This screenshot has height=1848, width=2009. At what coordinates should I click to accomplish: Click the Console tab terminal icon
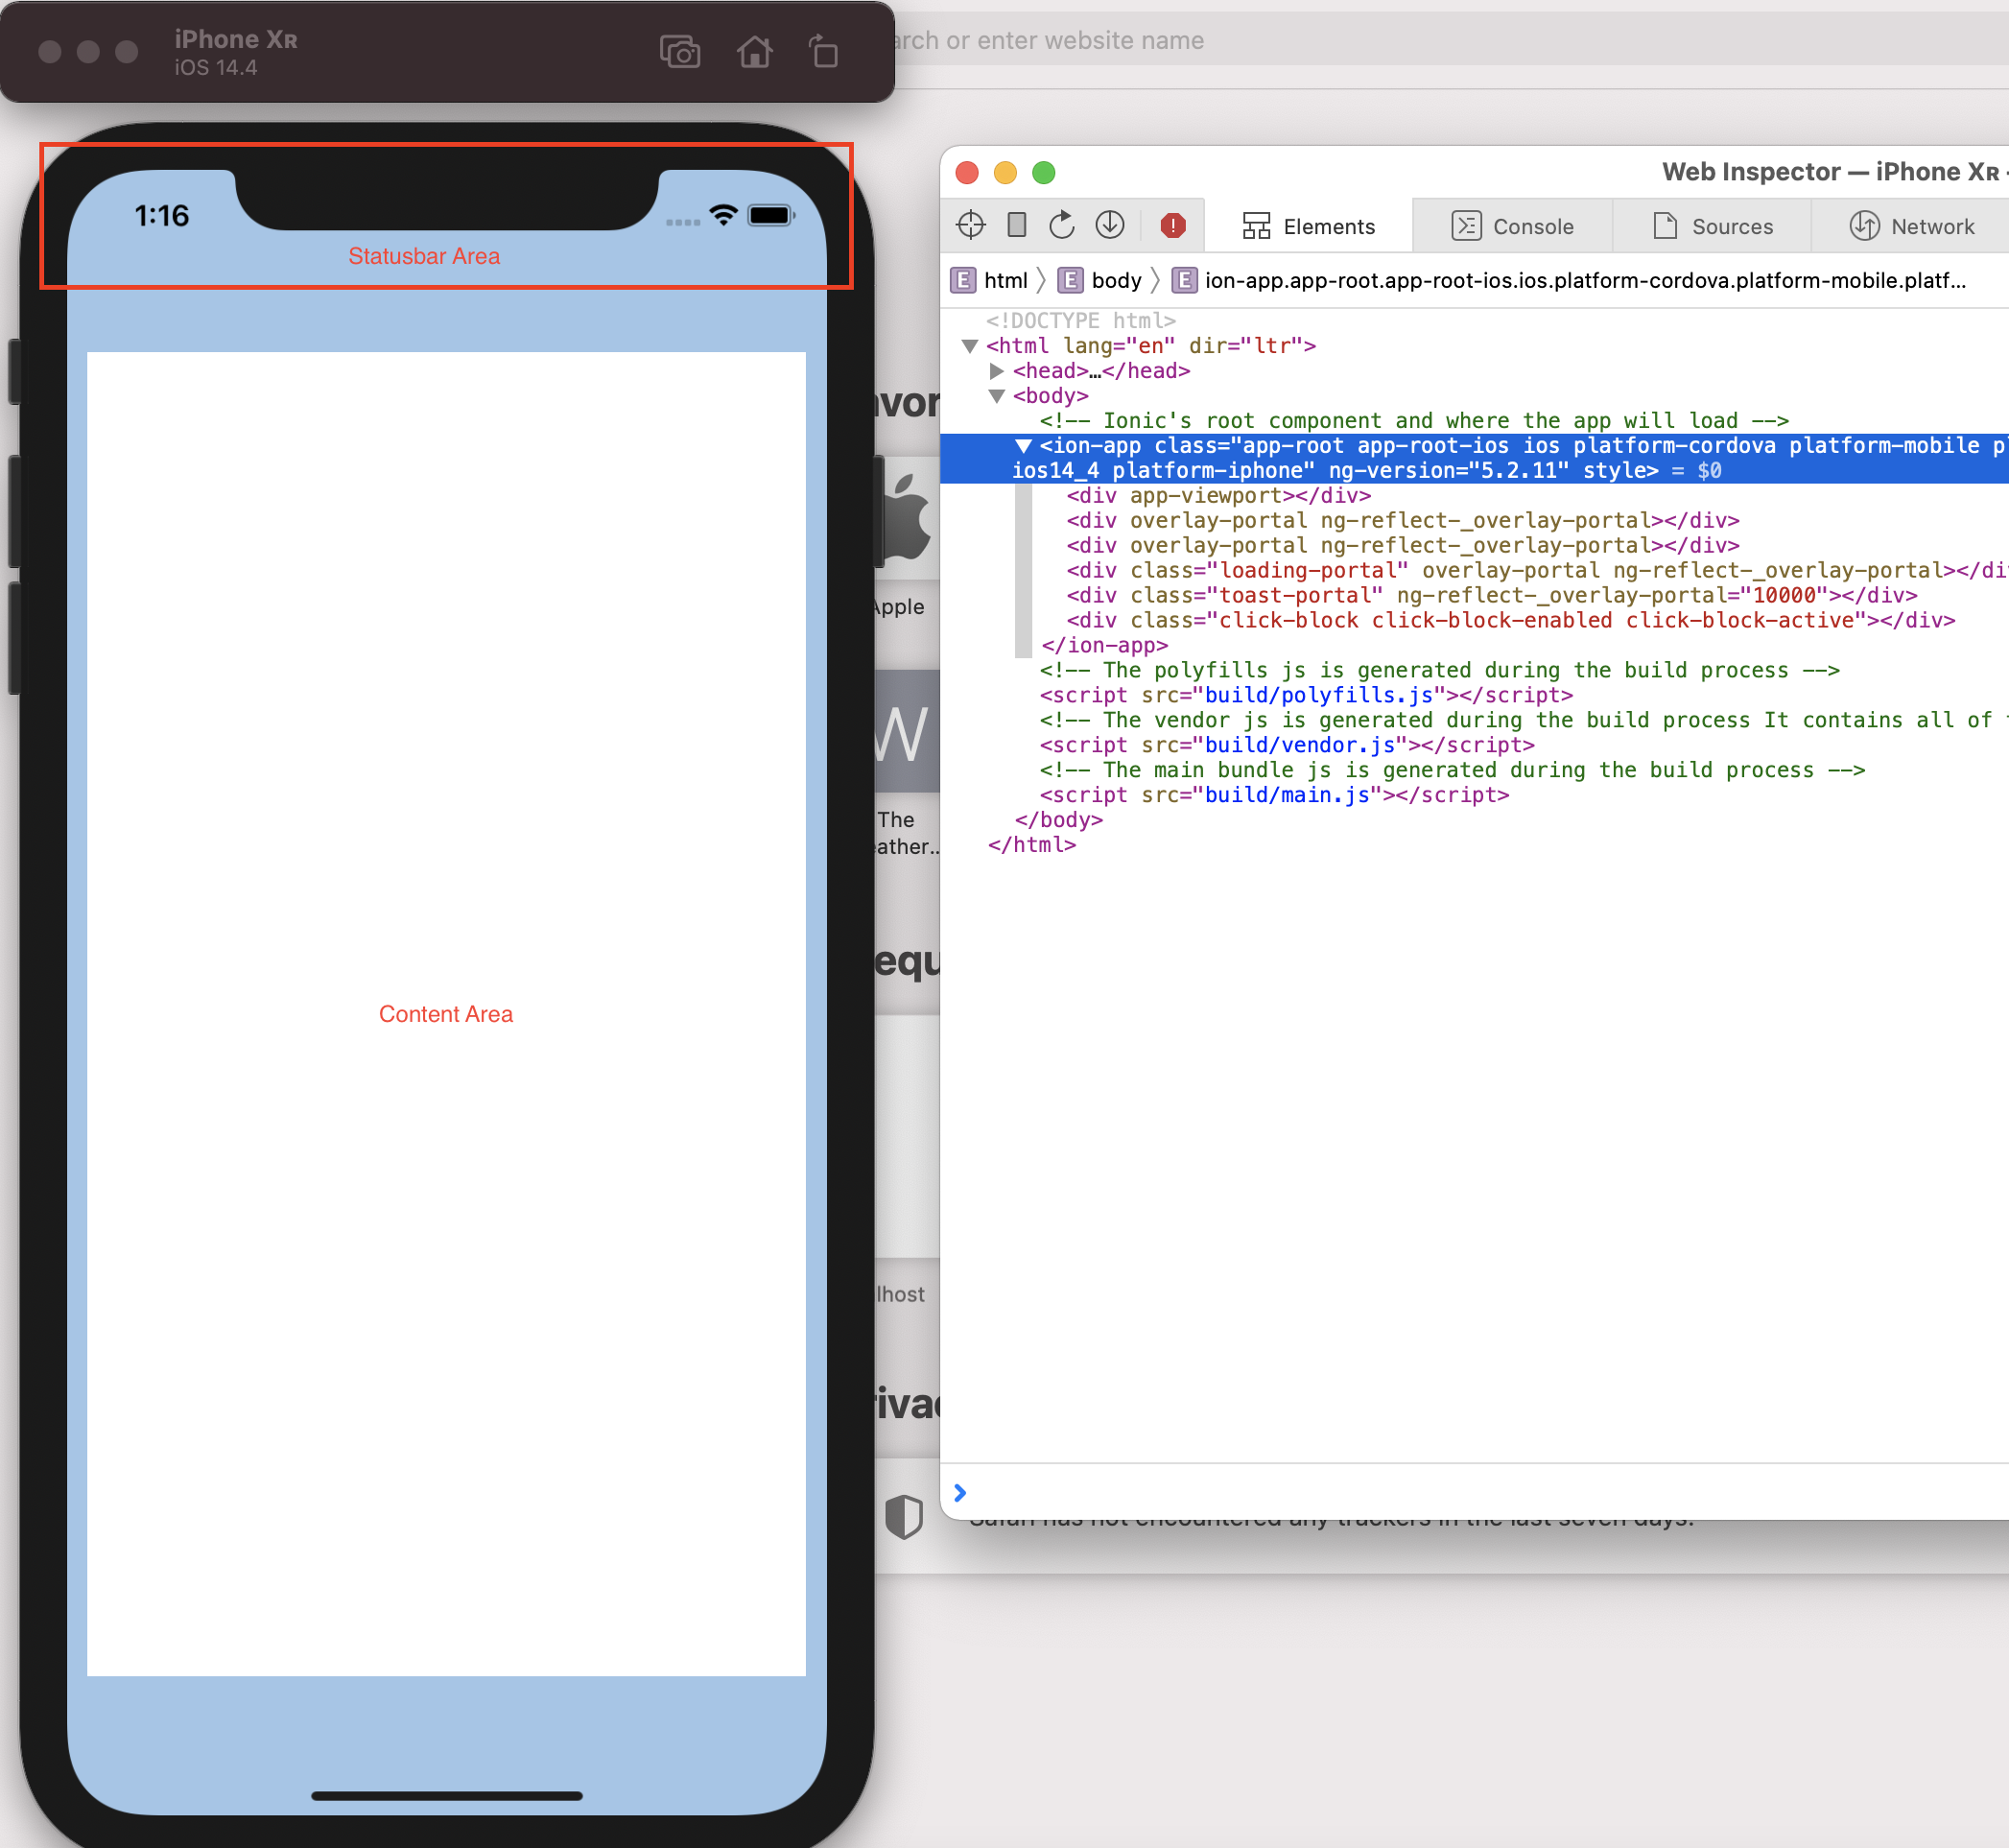[x=1466, y=225]
